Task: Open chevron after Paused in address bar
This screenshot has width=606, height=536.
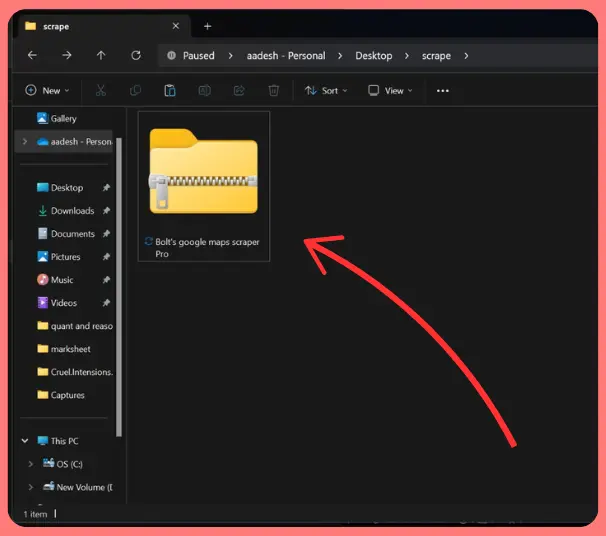Action: (x=230, y=56)
